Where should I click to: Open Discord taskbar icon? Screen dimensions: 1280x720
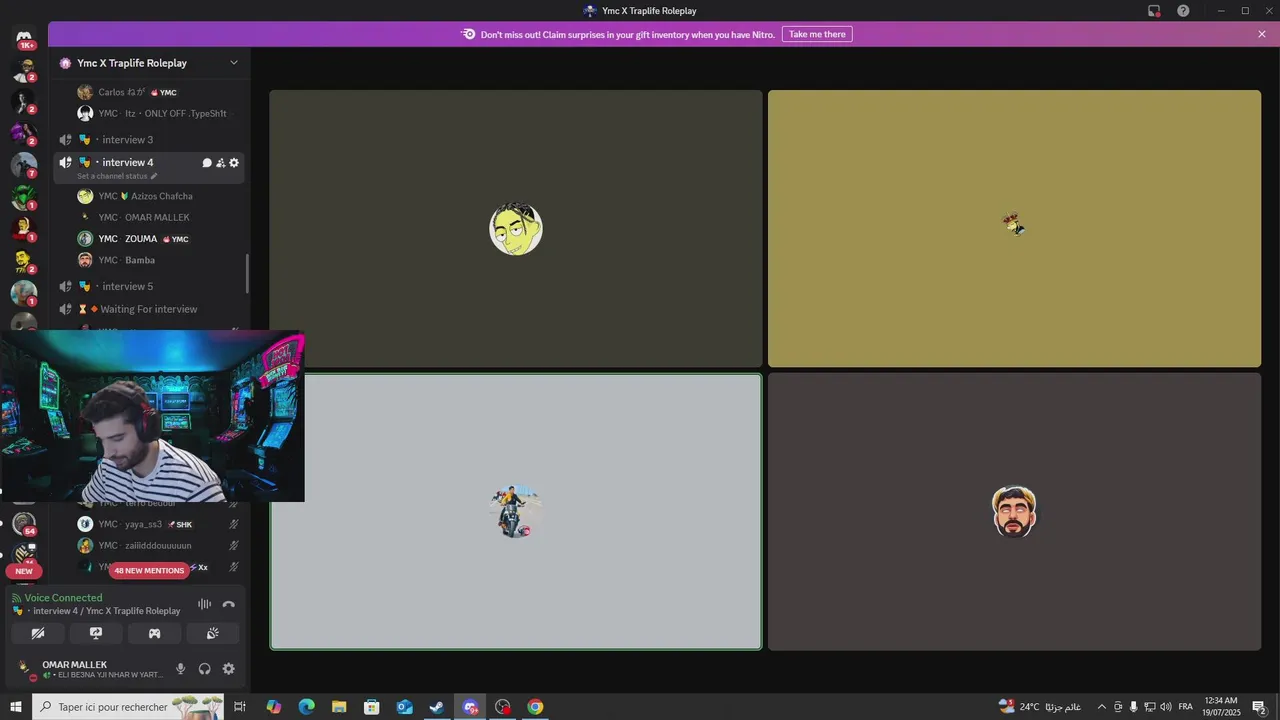(x=470, y=707)
